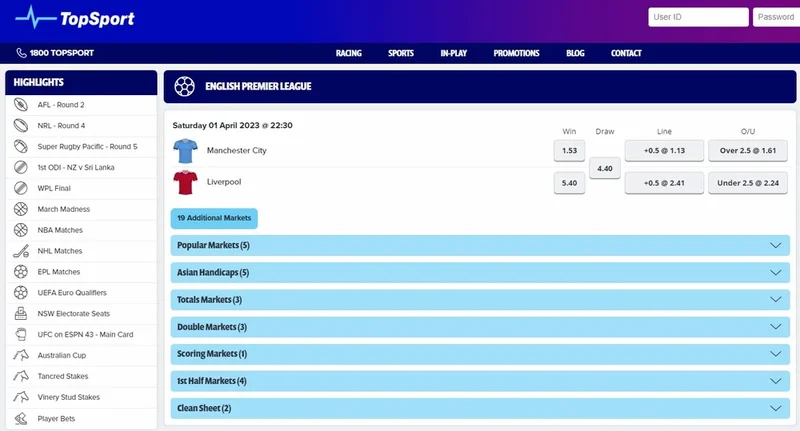
Task: Click the English Premier League soccer ball icon
Action: [x=185, y=86]
